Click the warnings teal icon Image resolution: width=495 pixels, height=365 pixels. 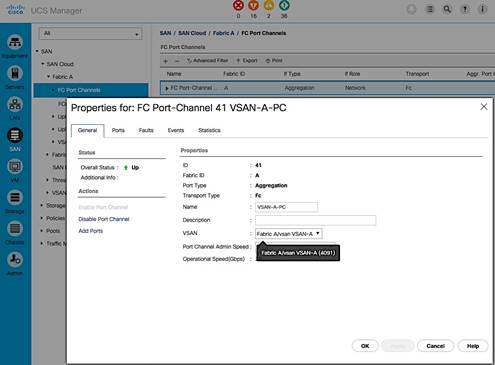coord(284,5)
